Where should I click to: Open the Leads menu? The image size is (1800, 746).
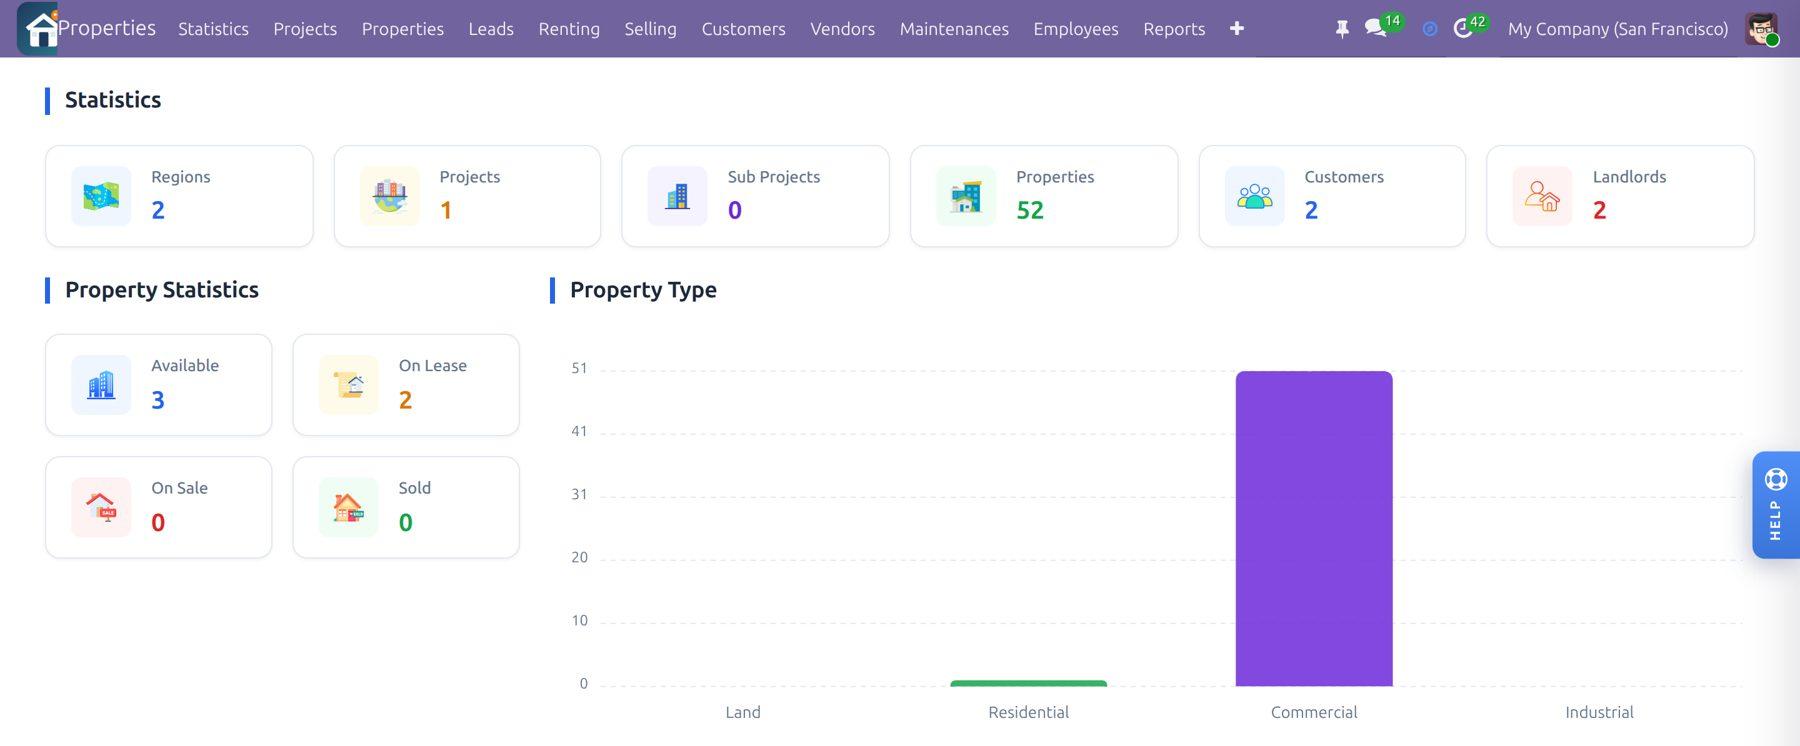[491, 29]
